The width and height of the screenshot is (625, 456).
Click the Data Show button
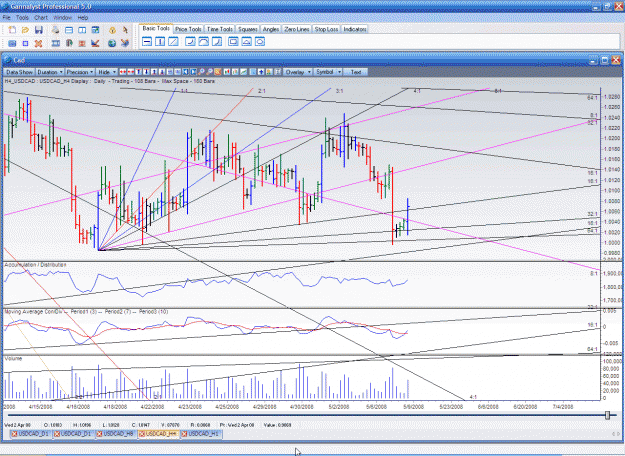[x=19, y=72]
